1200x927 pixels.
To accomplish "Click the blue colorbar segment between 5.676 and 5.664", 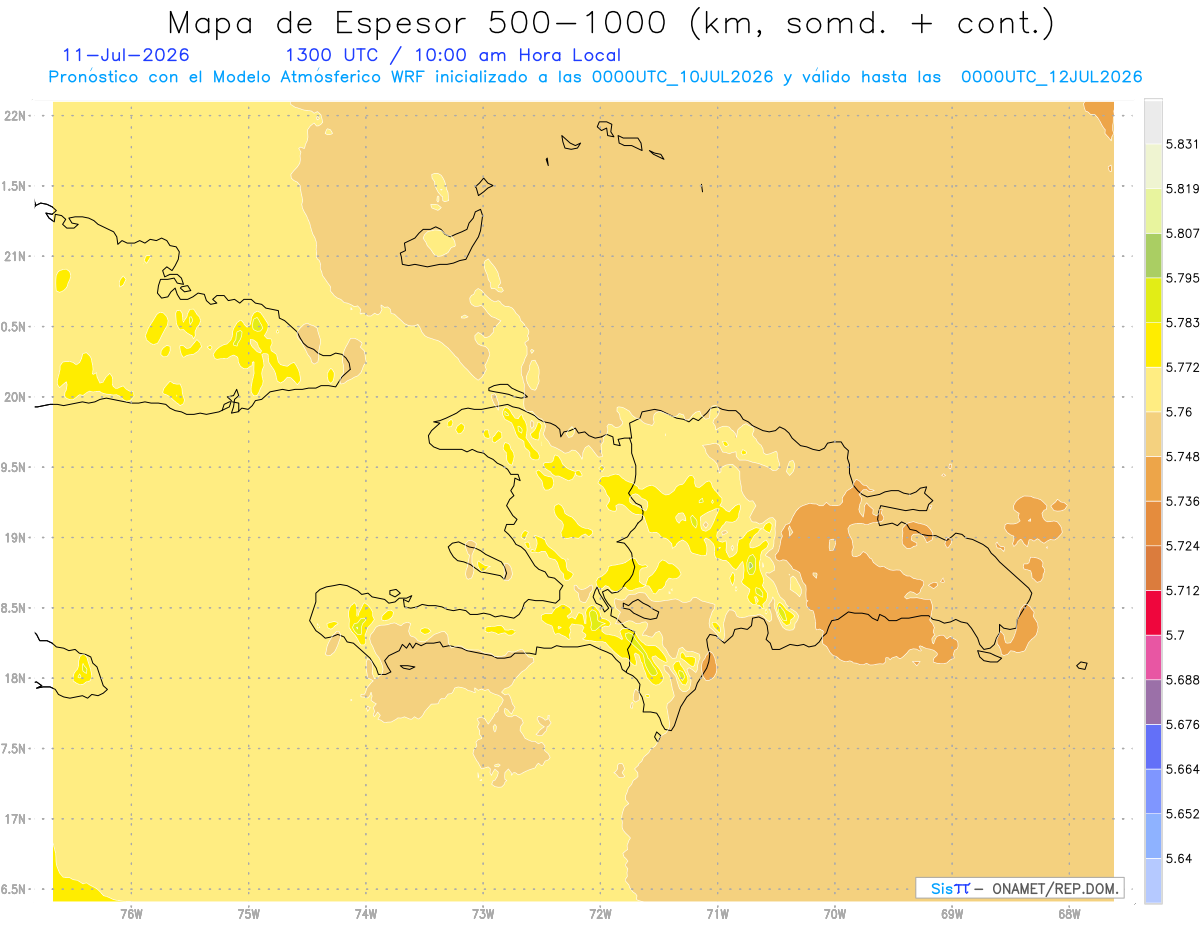I will tap(1153, 746).
